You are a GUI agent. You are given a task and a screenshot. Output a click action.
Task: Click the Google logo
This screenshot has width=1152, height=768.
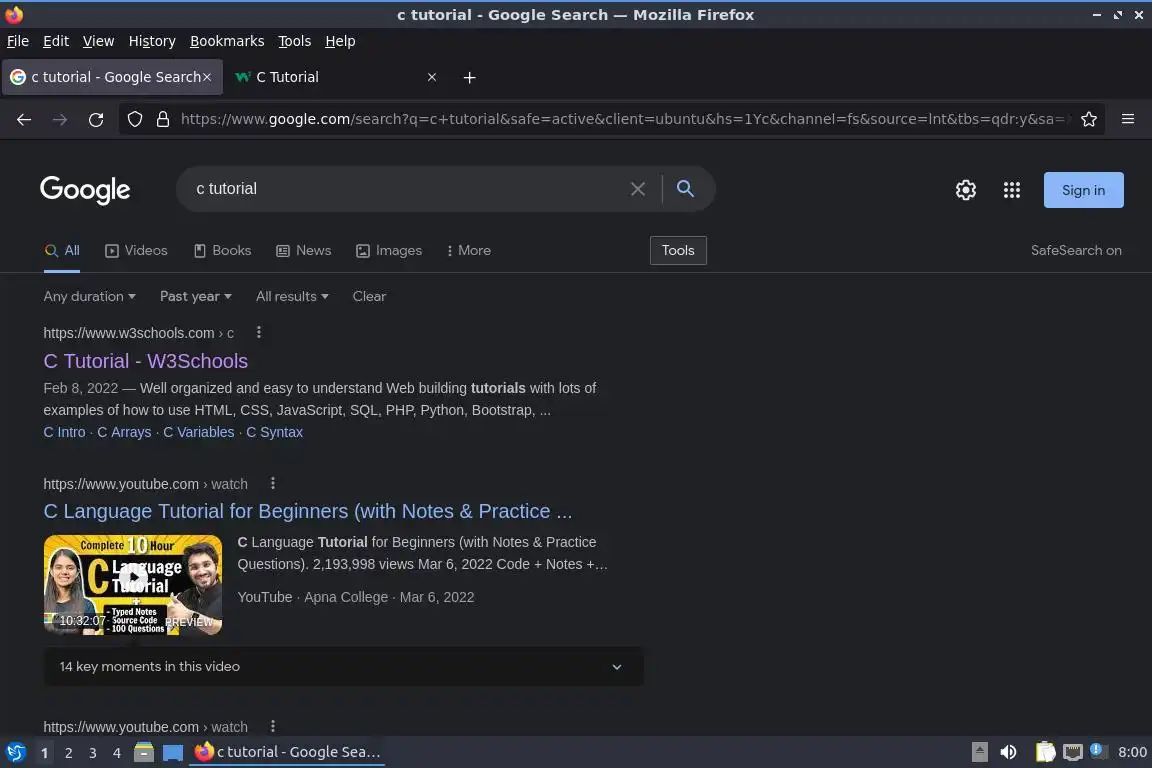[x=85, y=190]
